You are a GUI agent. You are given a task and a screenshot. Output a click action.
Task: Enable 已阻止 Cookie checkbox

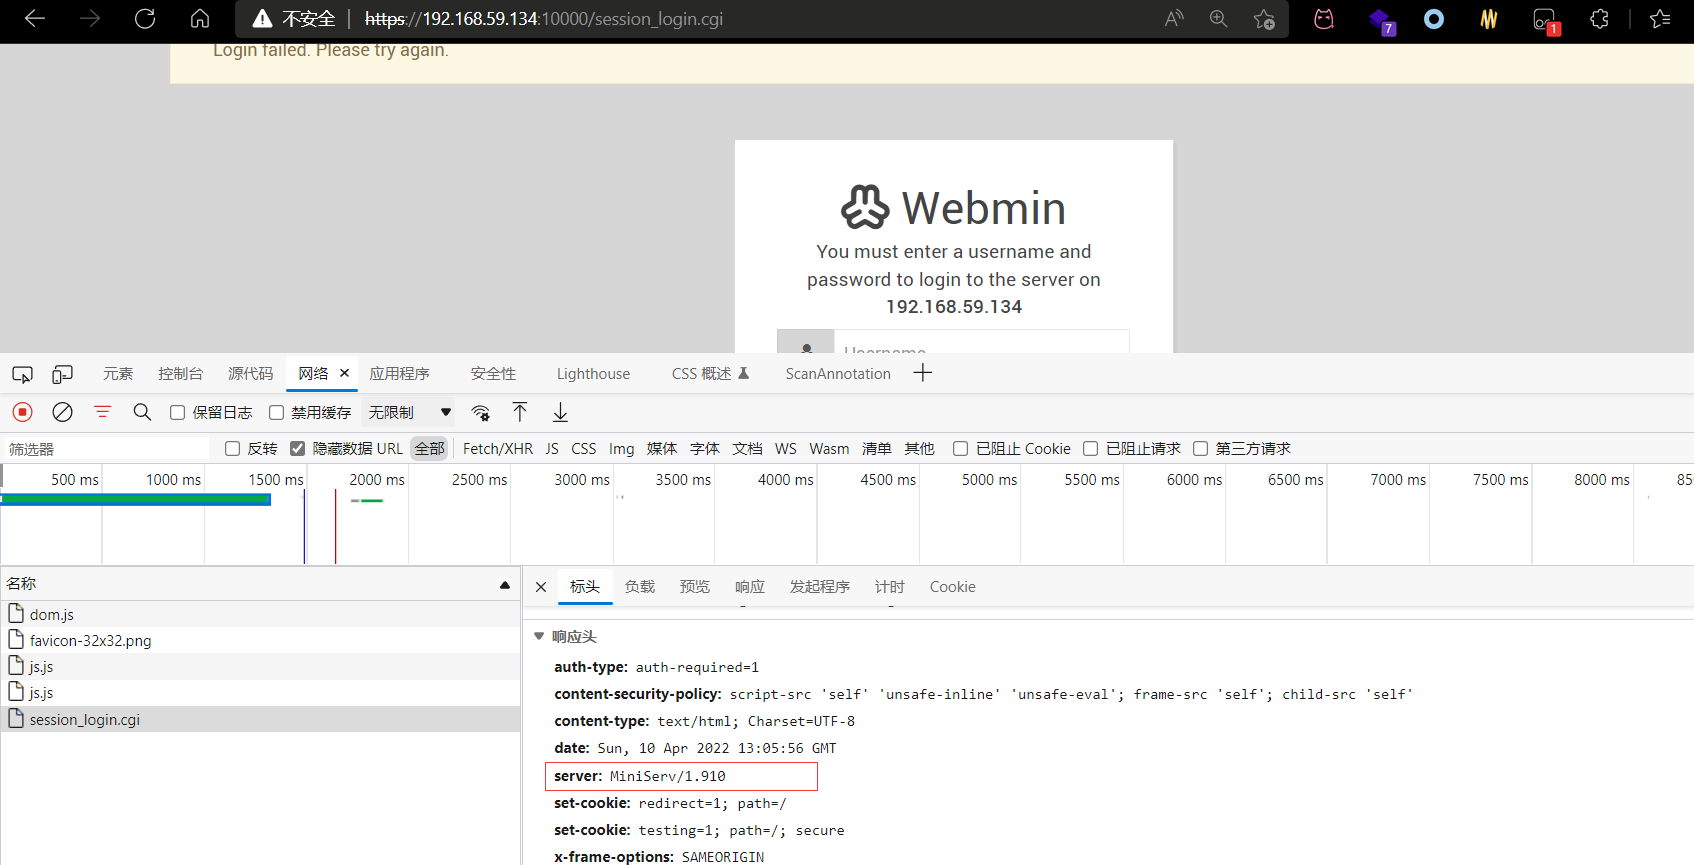pos(960,449)
